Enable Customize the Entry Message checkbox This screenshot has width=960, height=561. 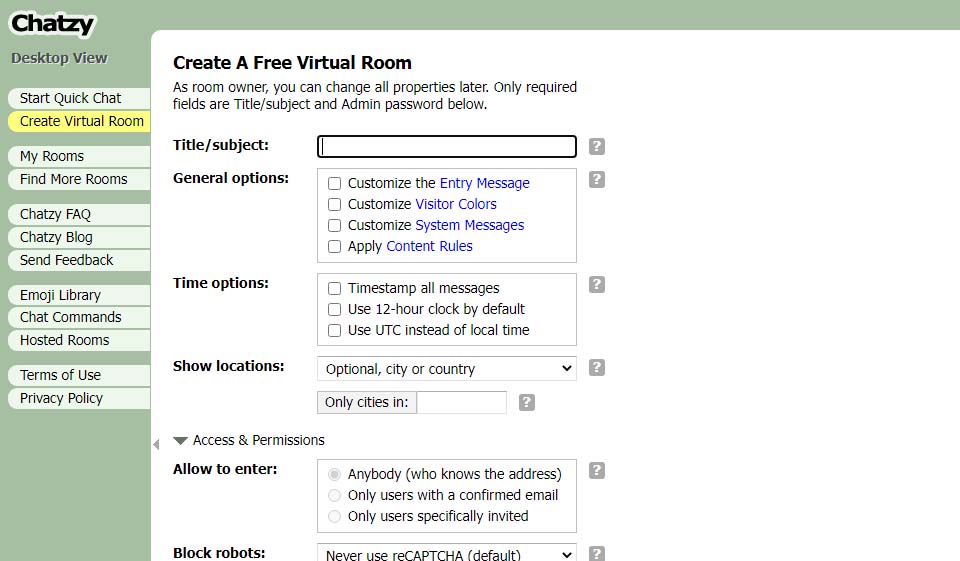pos(335,184)
